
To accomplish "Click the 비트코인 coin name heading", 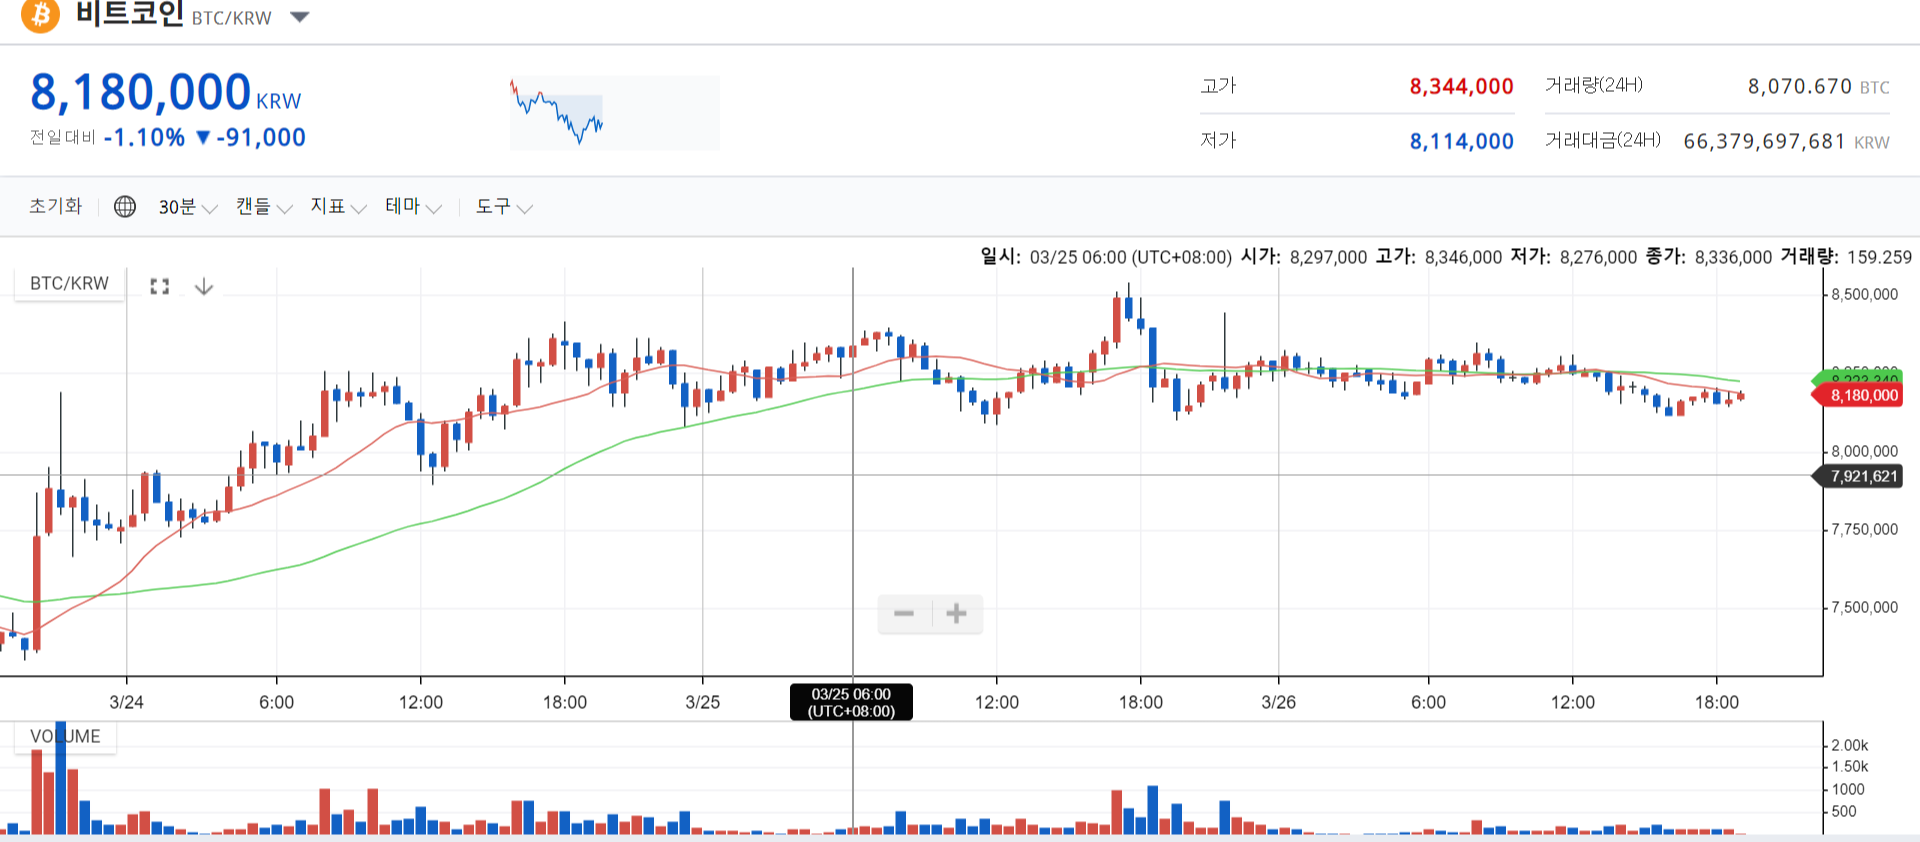I will point(130,14).
